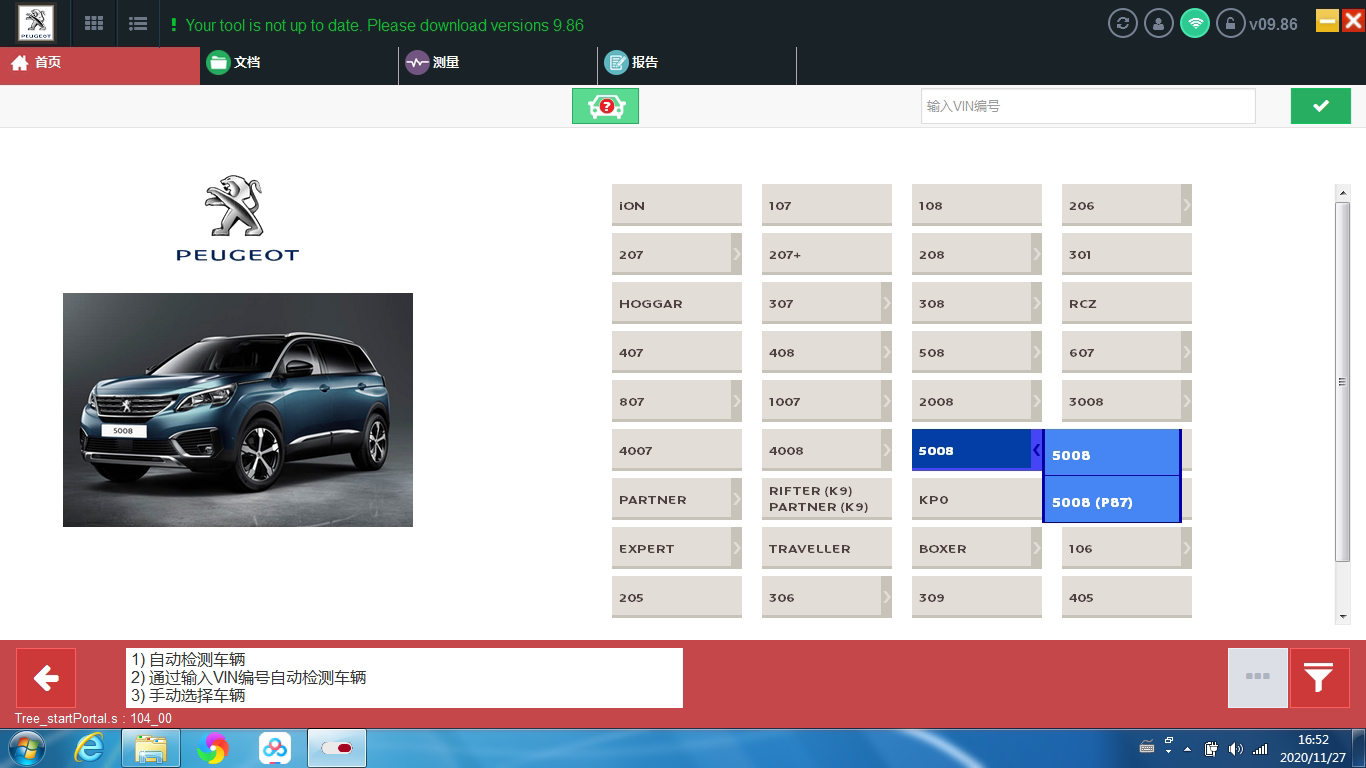Image resolution: width=1366 pixels, height=768 pixels.
Task: Expand the 508 model arrow
Action: pos(1036,352)
